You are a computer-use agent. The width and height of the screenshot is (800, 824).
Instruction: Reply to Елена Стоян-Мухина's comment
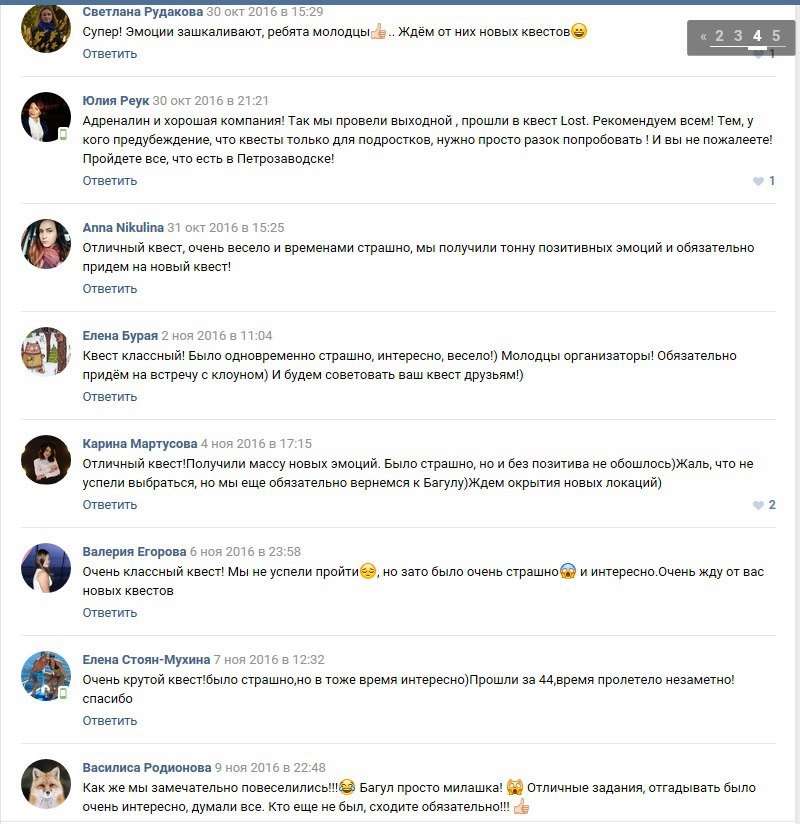click(109, 721)
